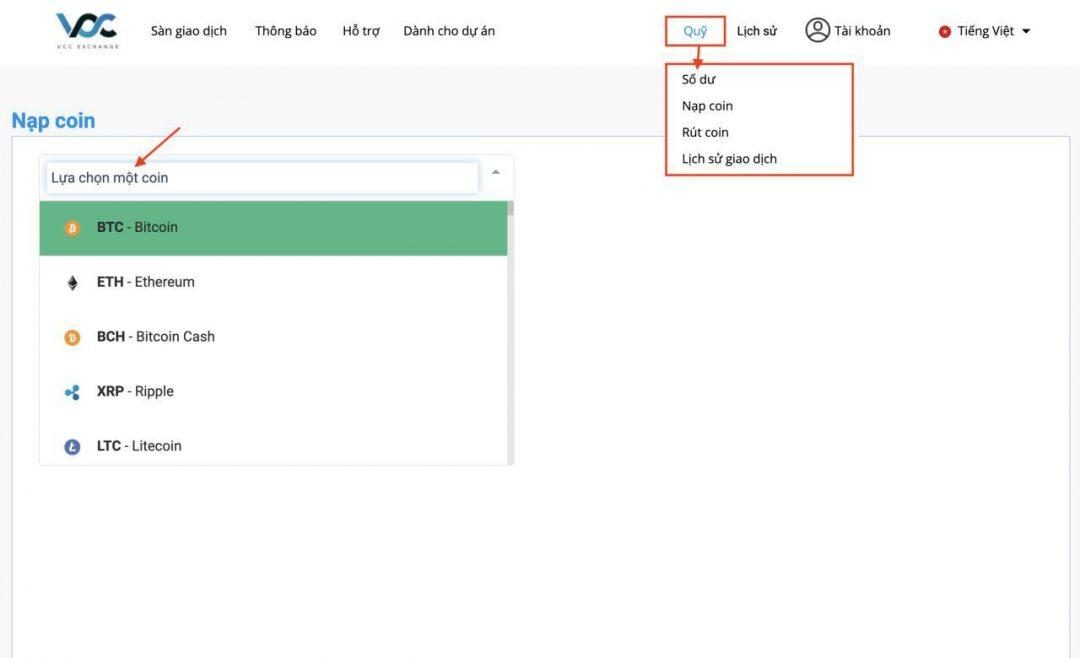The height and width of the screenshot is (658, 1080).
Task: Open the Quỹ menu
Action: point(695,31)
